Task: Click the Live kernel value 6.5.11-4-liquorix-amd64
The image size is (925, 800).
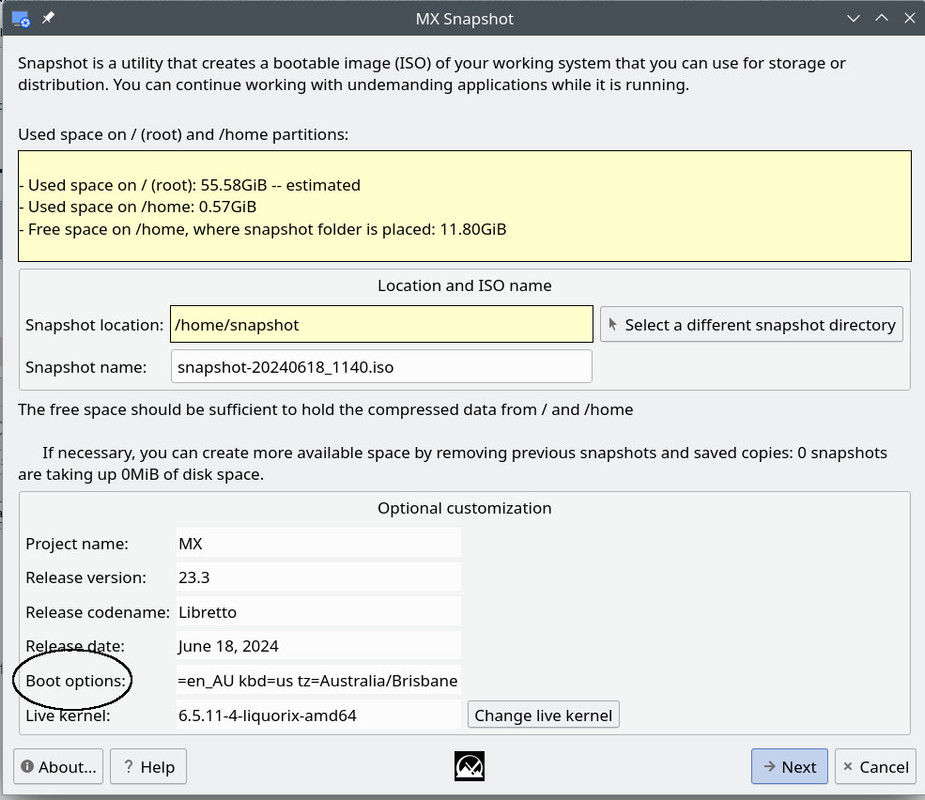Action: pyautogui.click(x=318, y=714)
